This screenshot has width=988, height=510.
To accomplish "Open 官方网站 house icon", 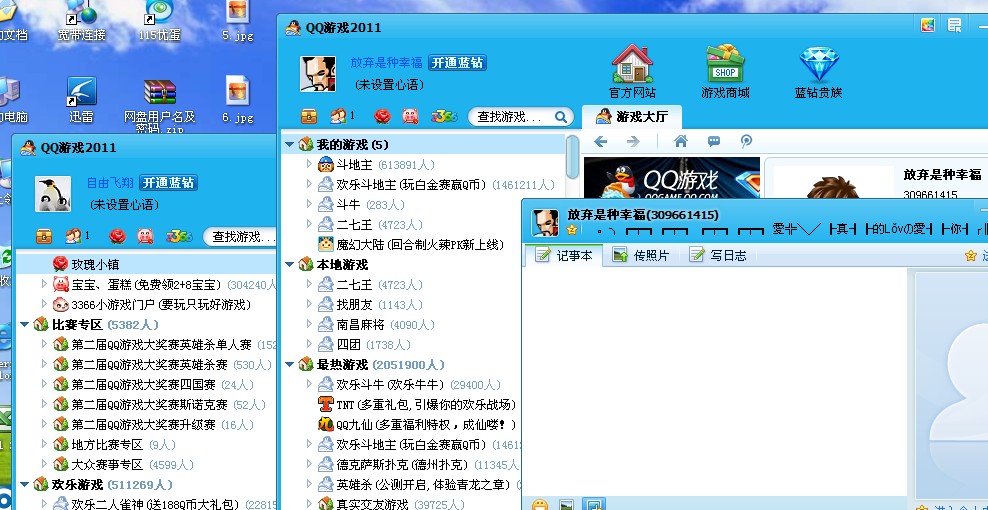I will 632,64.
